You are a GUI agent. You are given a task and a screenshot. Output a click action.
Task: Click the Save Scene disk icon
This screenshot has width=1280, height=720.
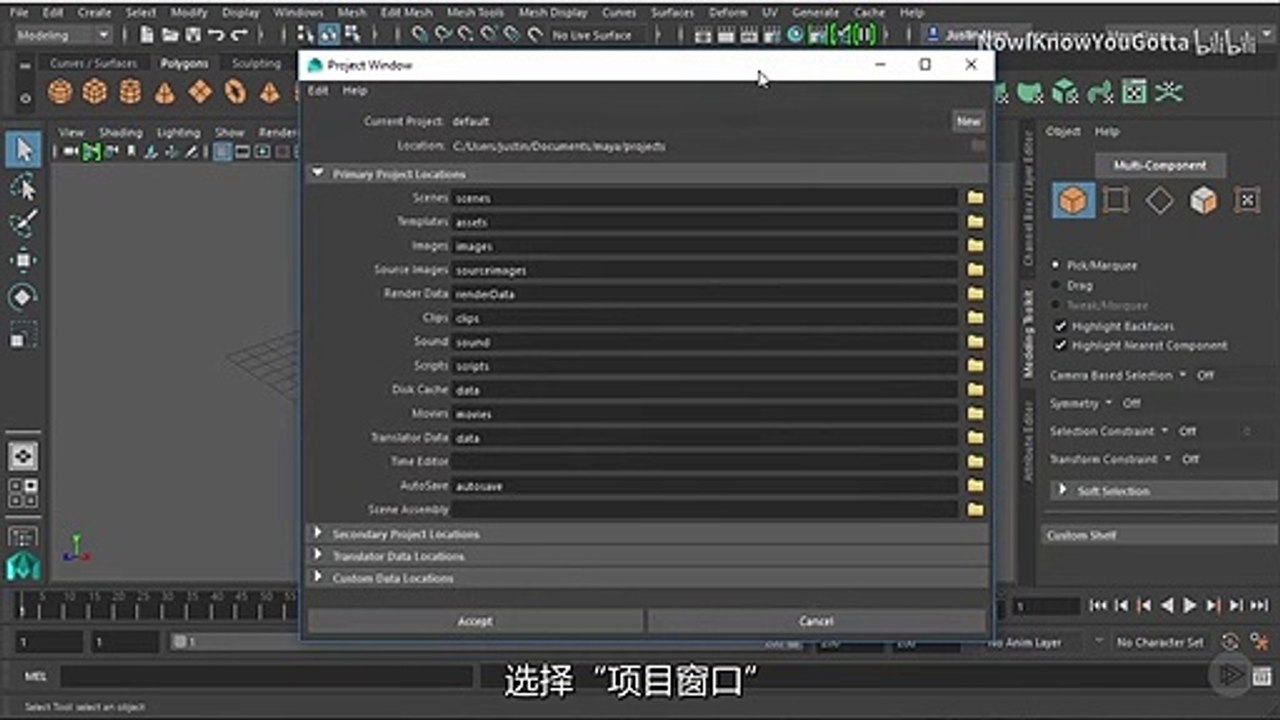pos(192,35)
